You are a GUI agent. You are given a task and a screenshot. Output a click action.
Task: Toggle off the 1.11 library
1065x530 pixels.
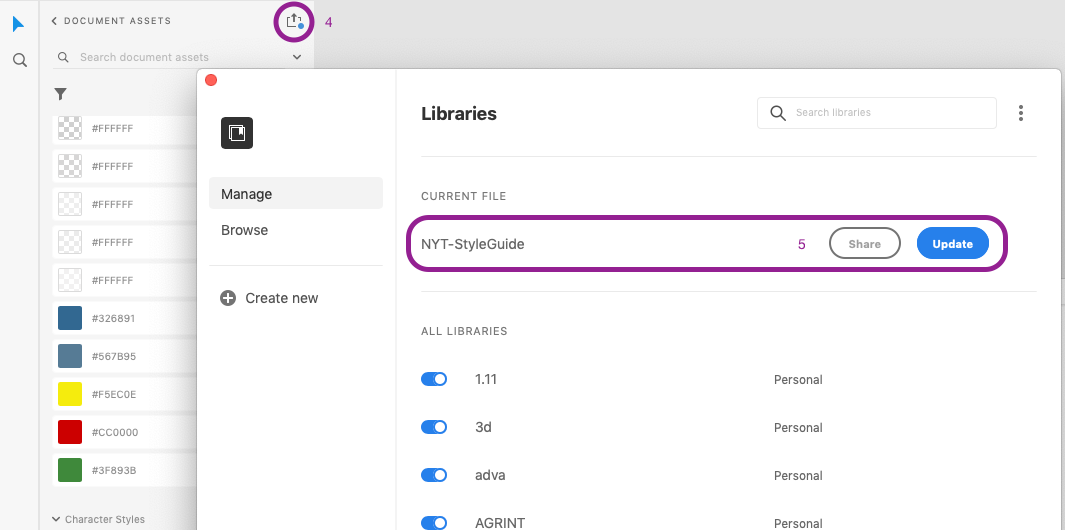tap(434, 379)
